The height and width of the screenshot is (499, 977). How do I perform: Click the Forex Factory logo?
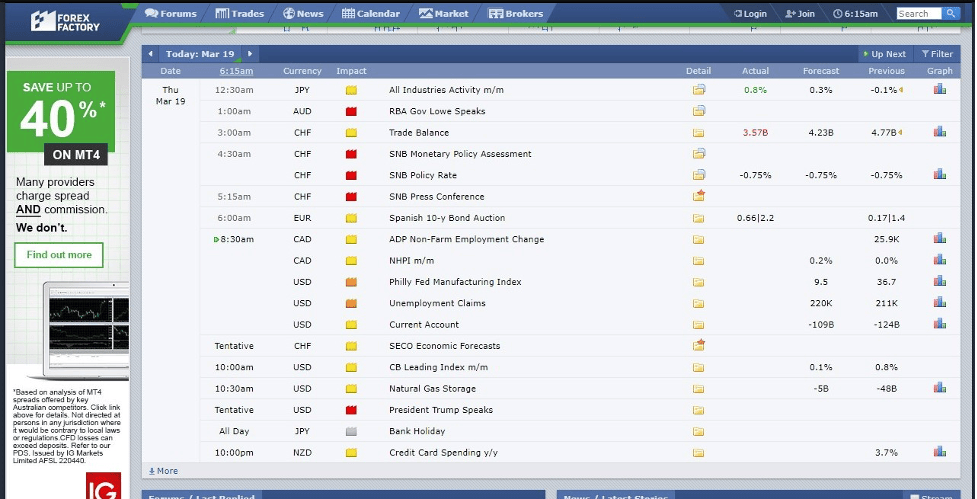65,19
